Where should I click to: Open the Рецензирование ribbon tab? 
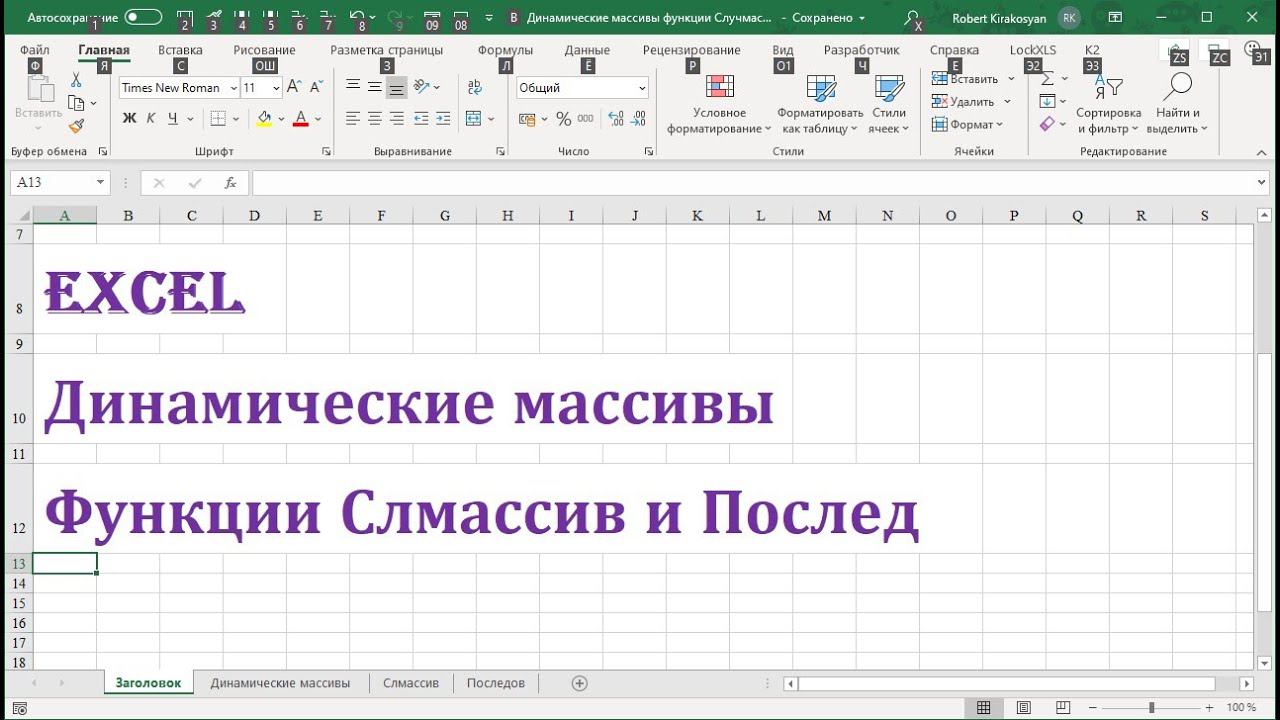point(692,50)
